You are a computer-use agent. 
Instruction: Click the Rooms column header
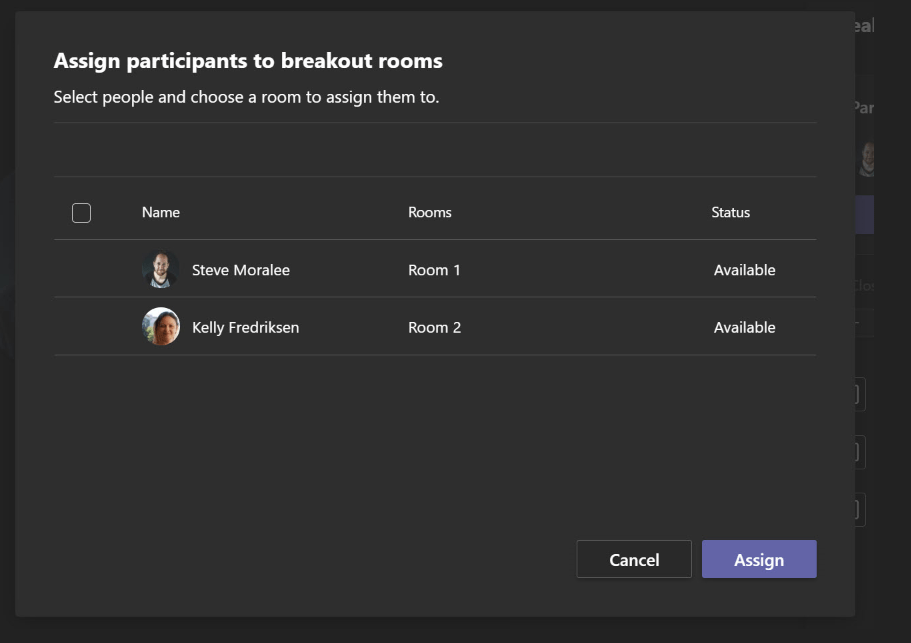pyautogui.click(x=430, y=212)
